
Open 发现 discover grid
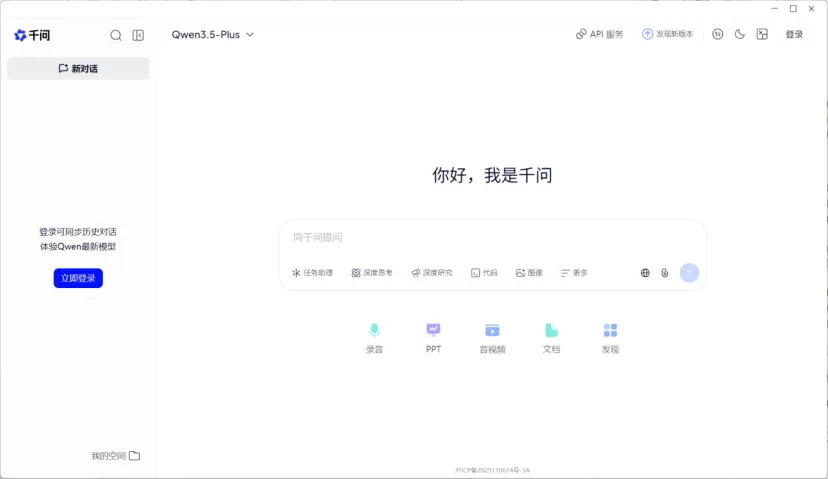[610, 339]
